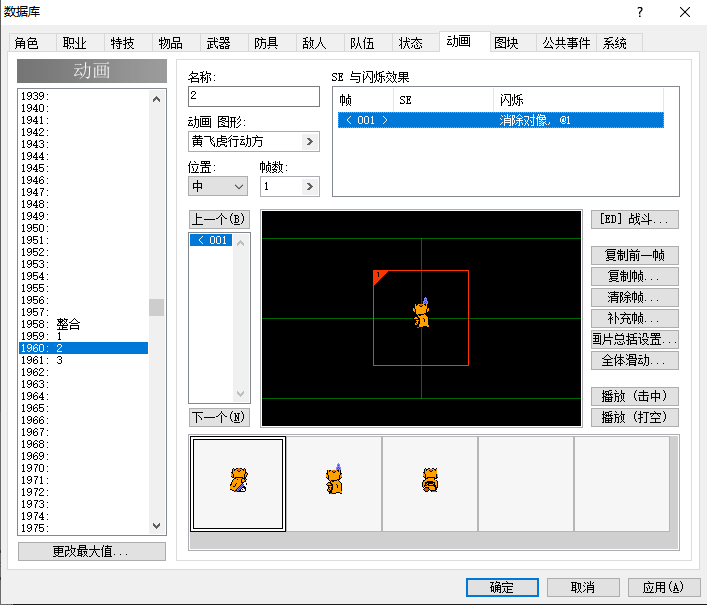Select animation 1958: 整合
The width and height of the screenshot is (707, 605).
click(x=83, y=324)
